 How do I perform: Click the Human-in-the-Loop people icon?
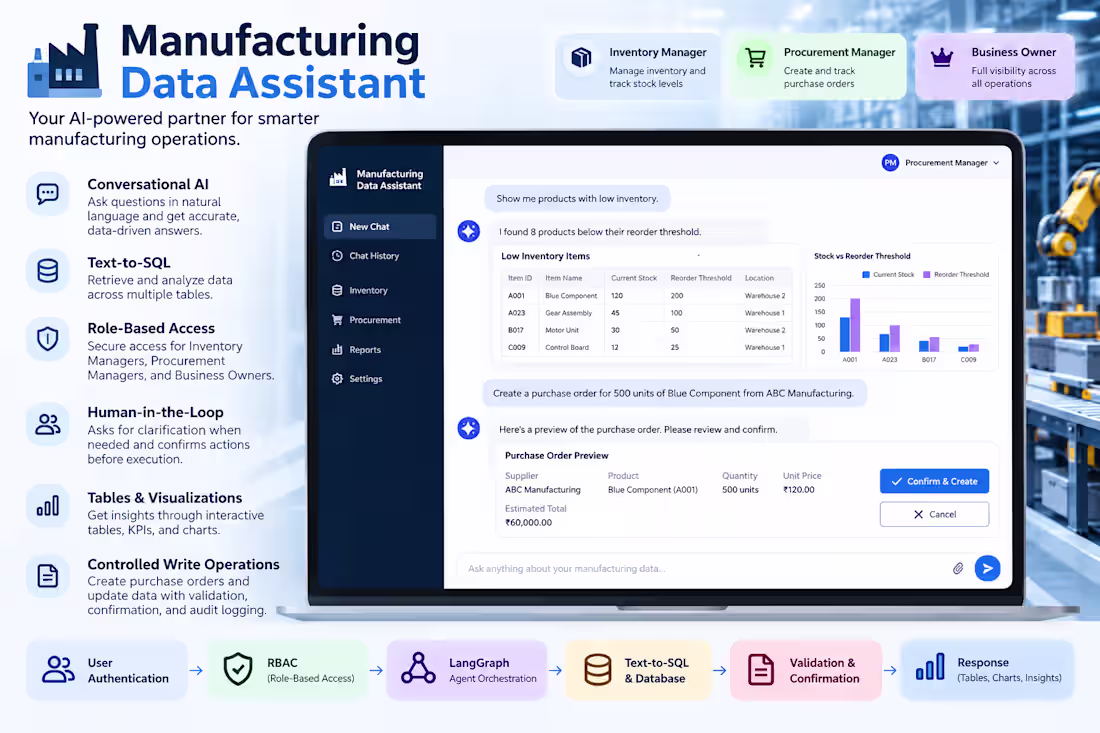pyautogui.click(x=48, y=424)
